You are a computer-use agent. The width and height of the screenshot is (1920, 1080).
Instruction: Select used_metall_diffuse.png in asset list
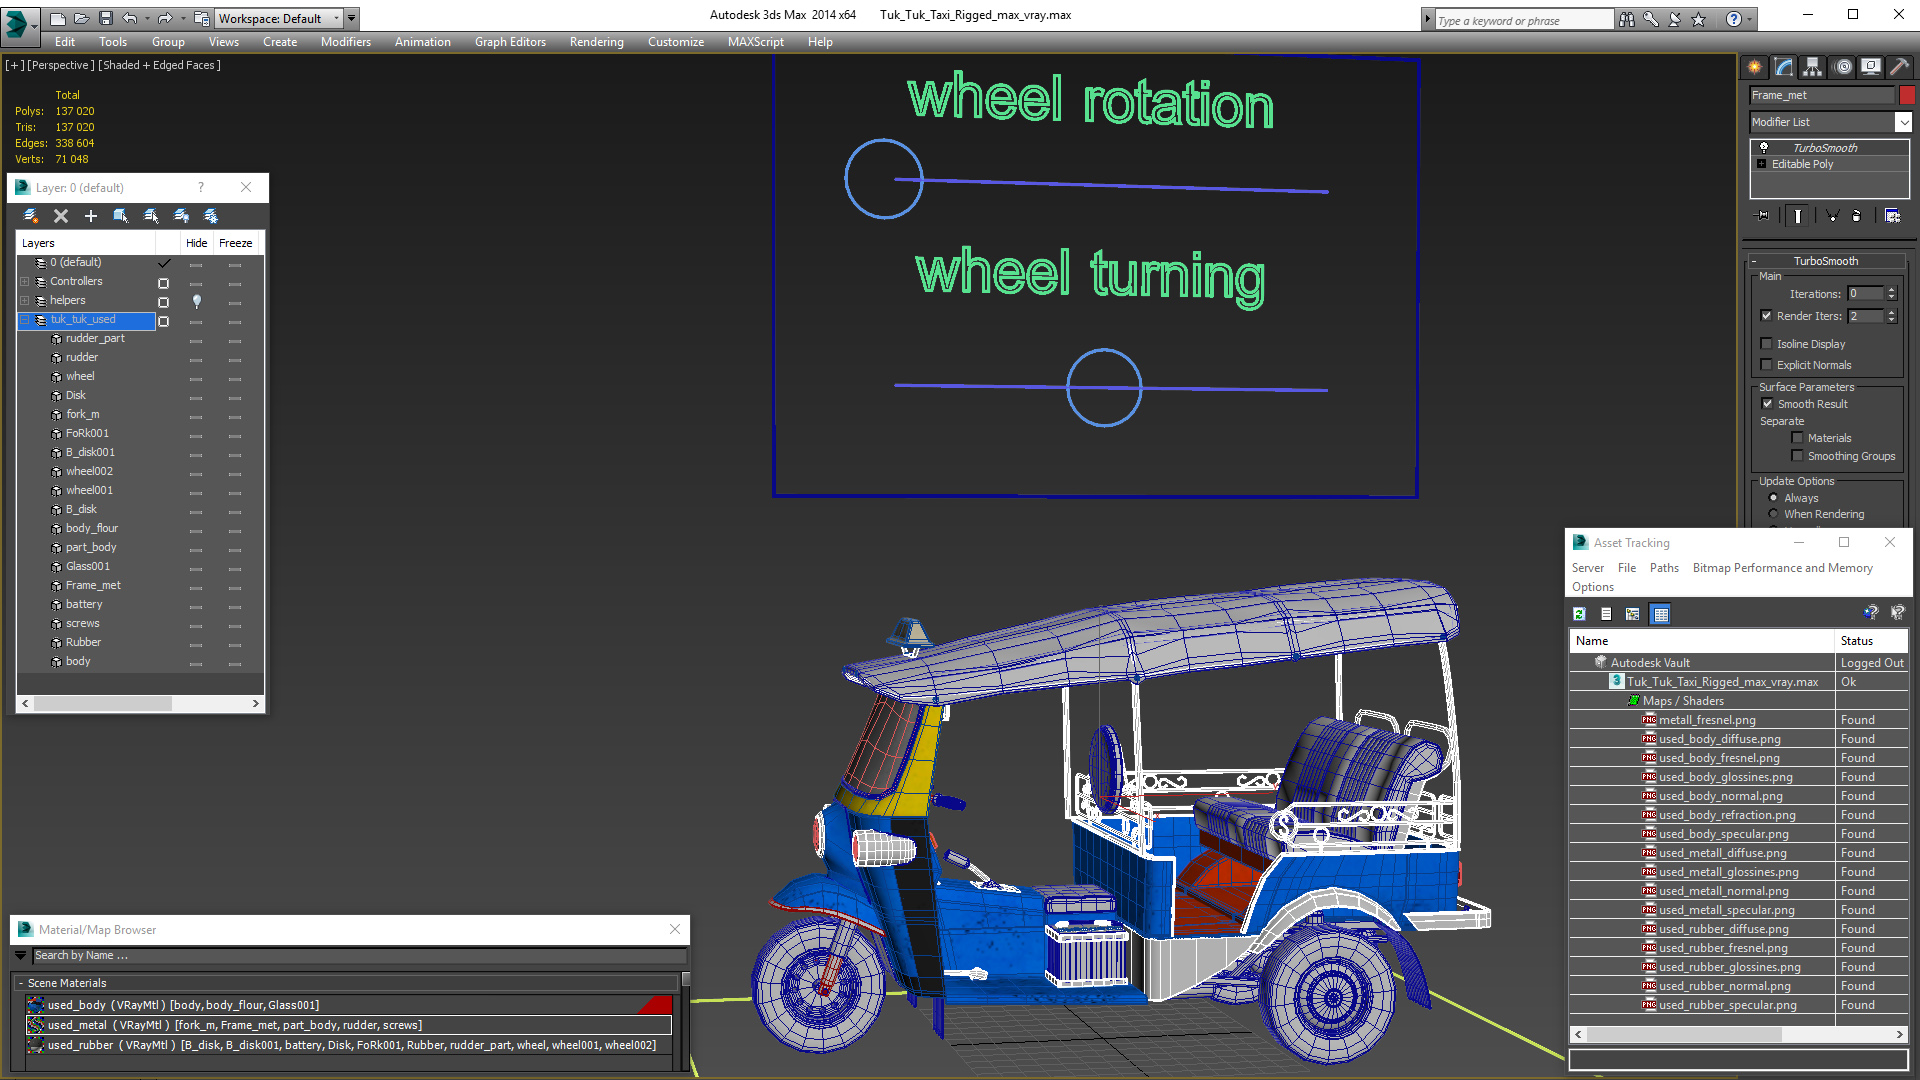pos(1722,853)
